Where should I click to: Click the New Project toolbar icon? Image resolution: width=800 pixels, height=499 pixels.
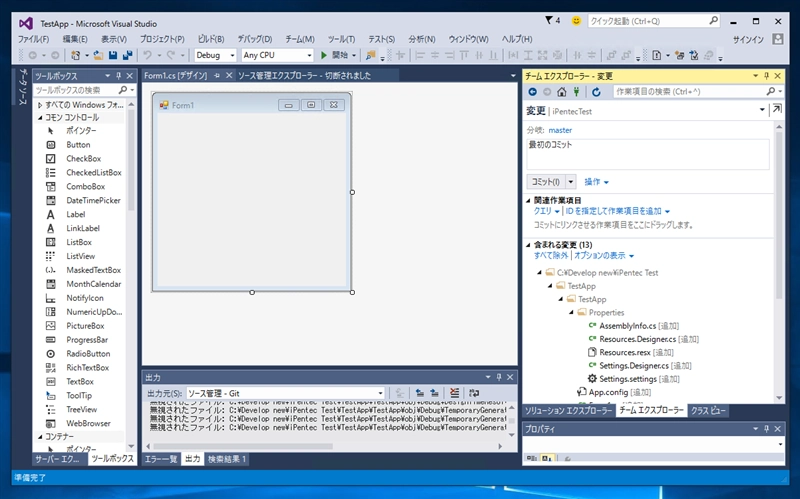[76, 55]
